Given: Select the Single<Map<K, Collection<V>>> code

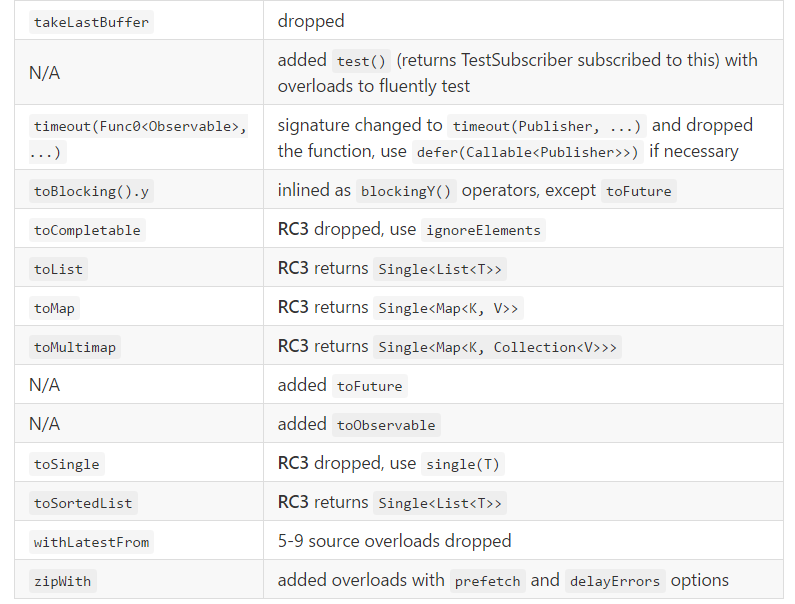Looking at the screenshot, I should [498, 347].
